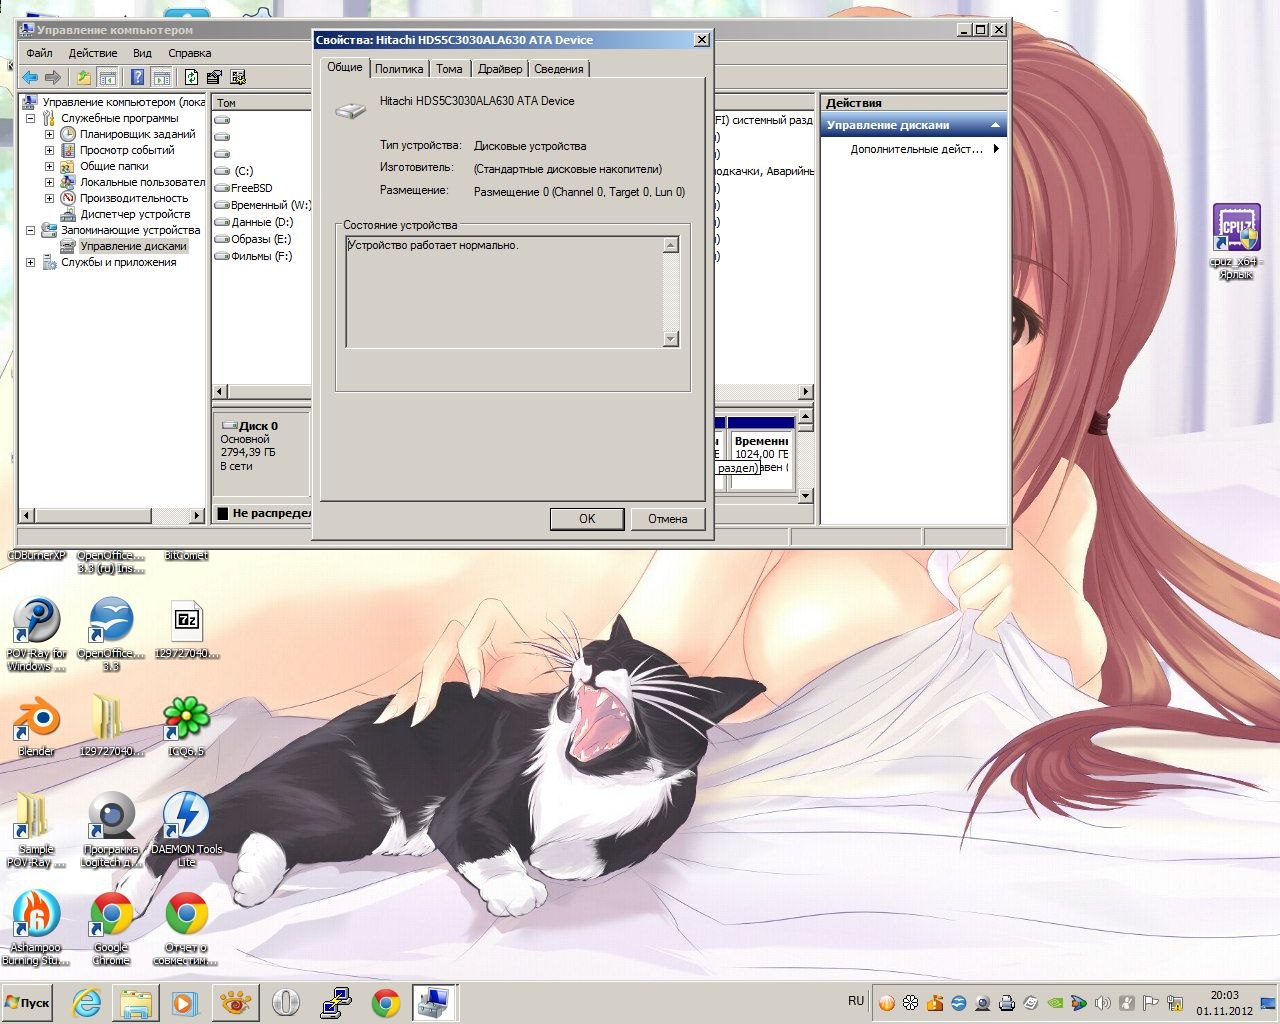
Task: Click NVIDIA icon in system tray
Action: point(1055,1003)
